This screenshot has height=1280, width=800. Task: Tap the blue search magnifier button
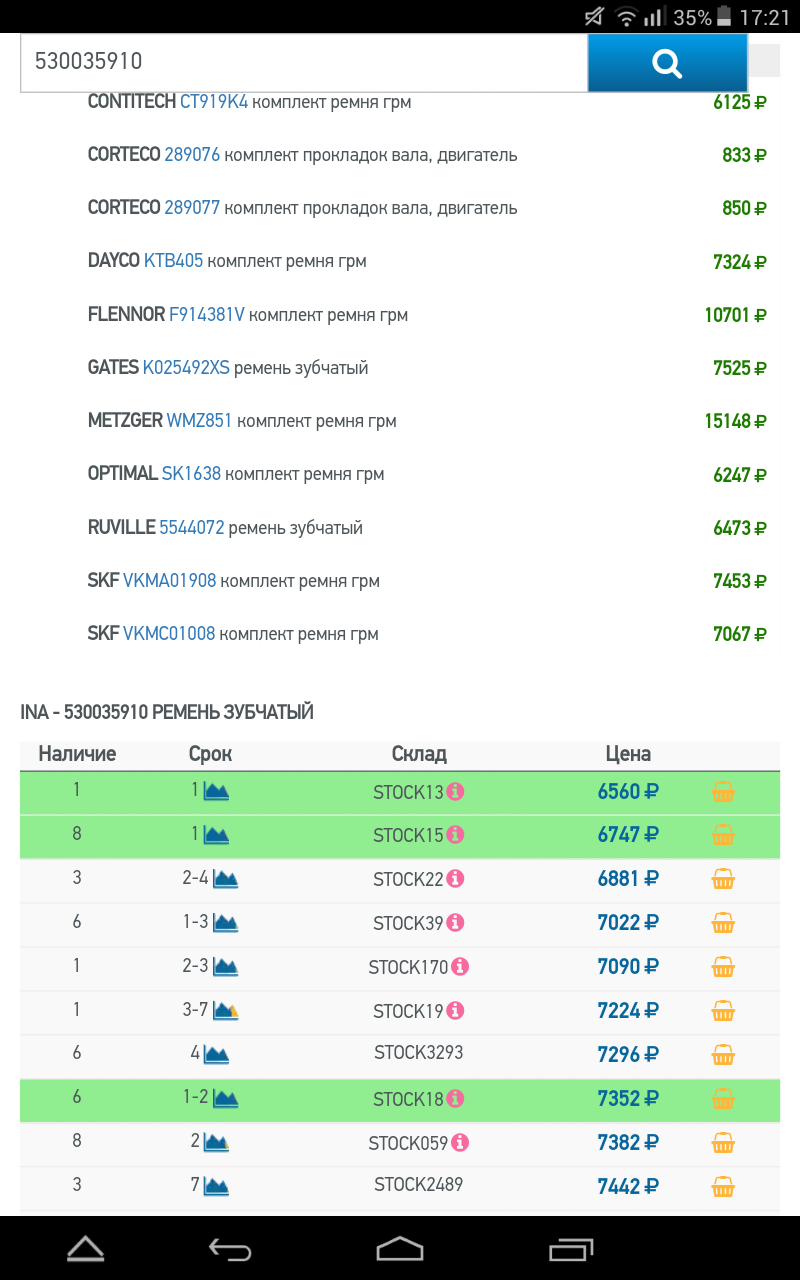pos(666,63)
